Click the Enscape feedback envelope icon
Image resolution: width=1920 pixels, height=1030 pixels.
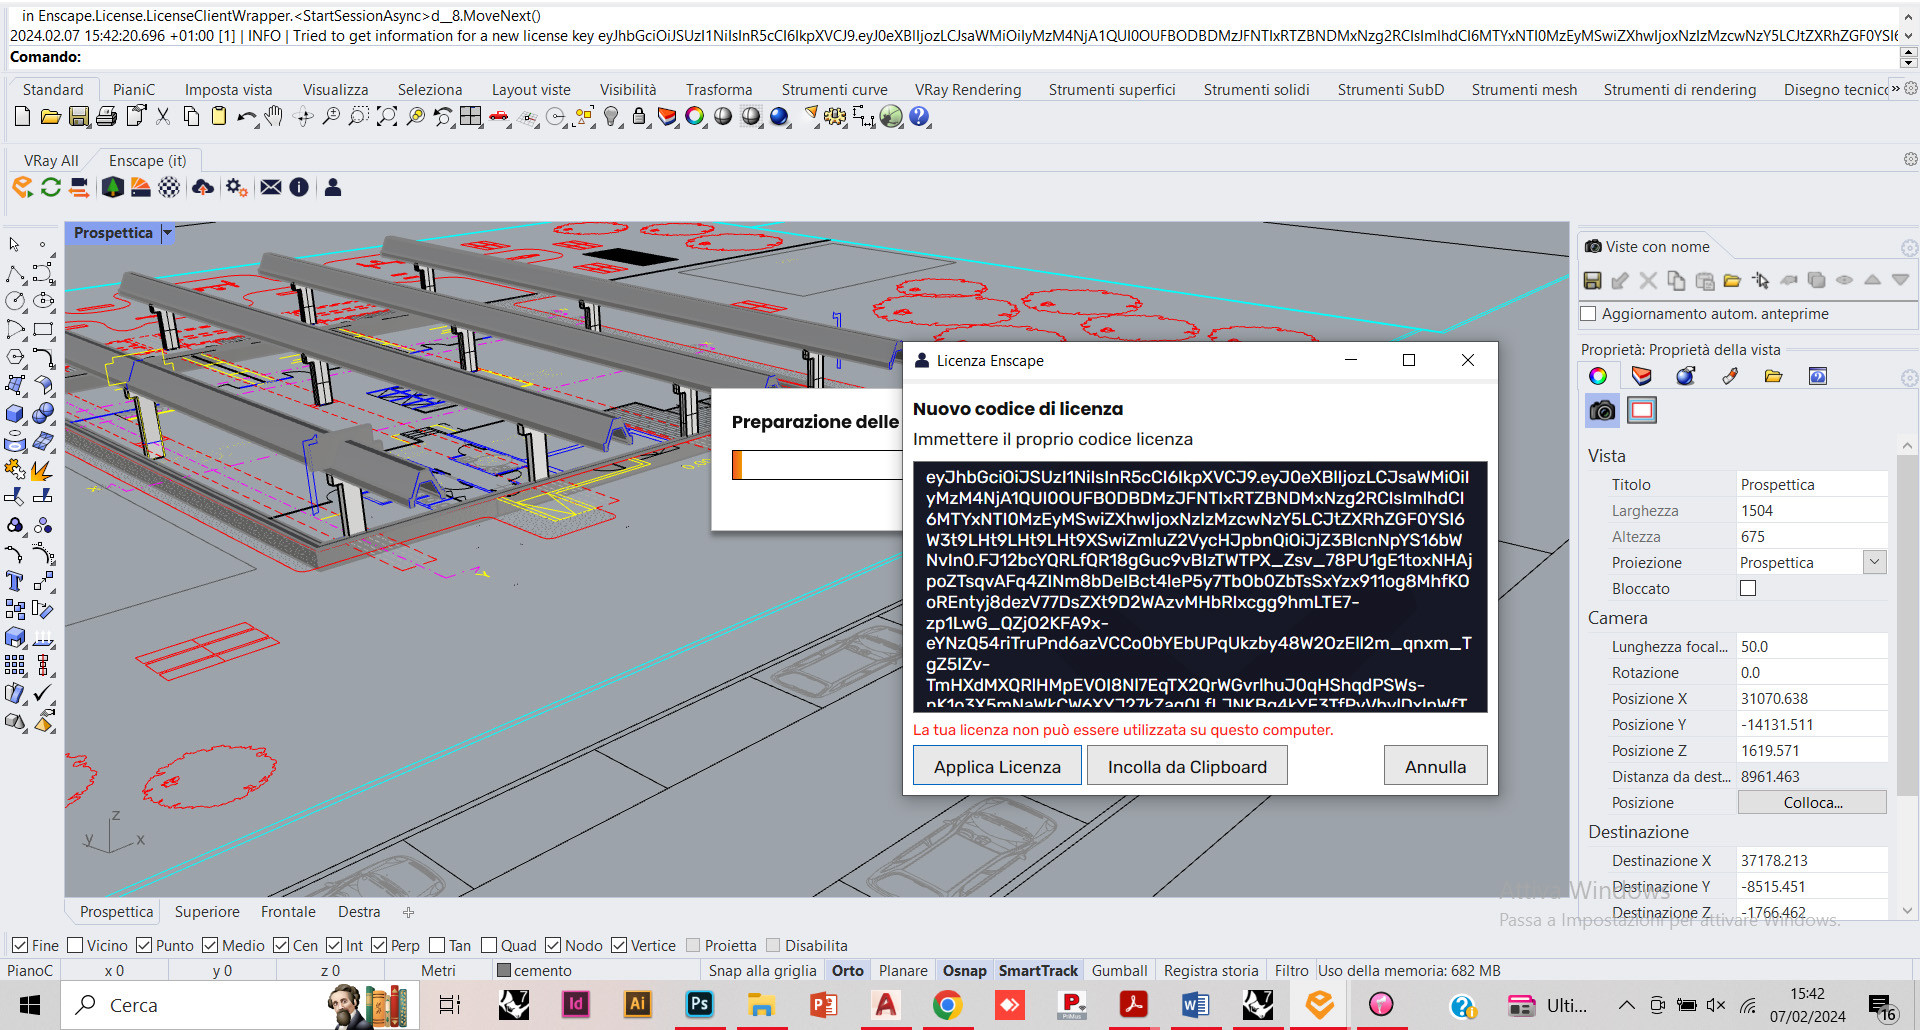tap(271, 187)
